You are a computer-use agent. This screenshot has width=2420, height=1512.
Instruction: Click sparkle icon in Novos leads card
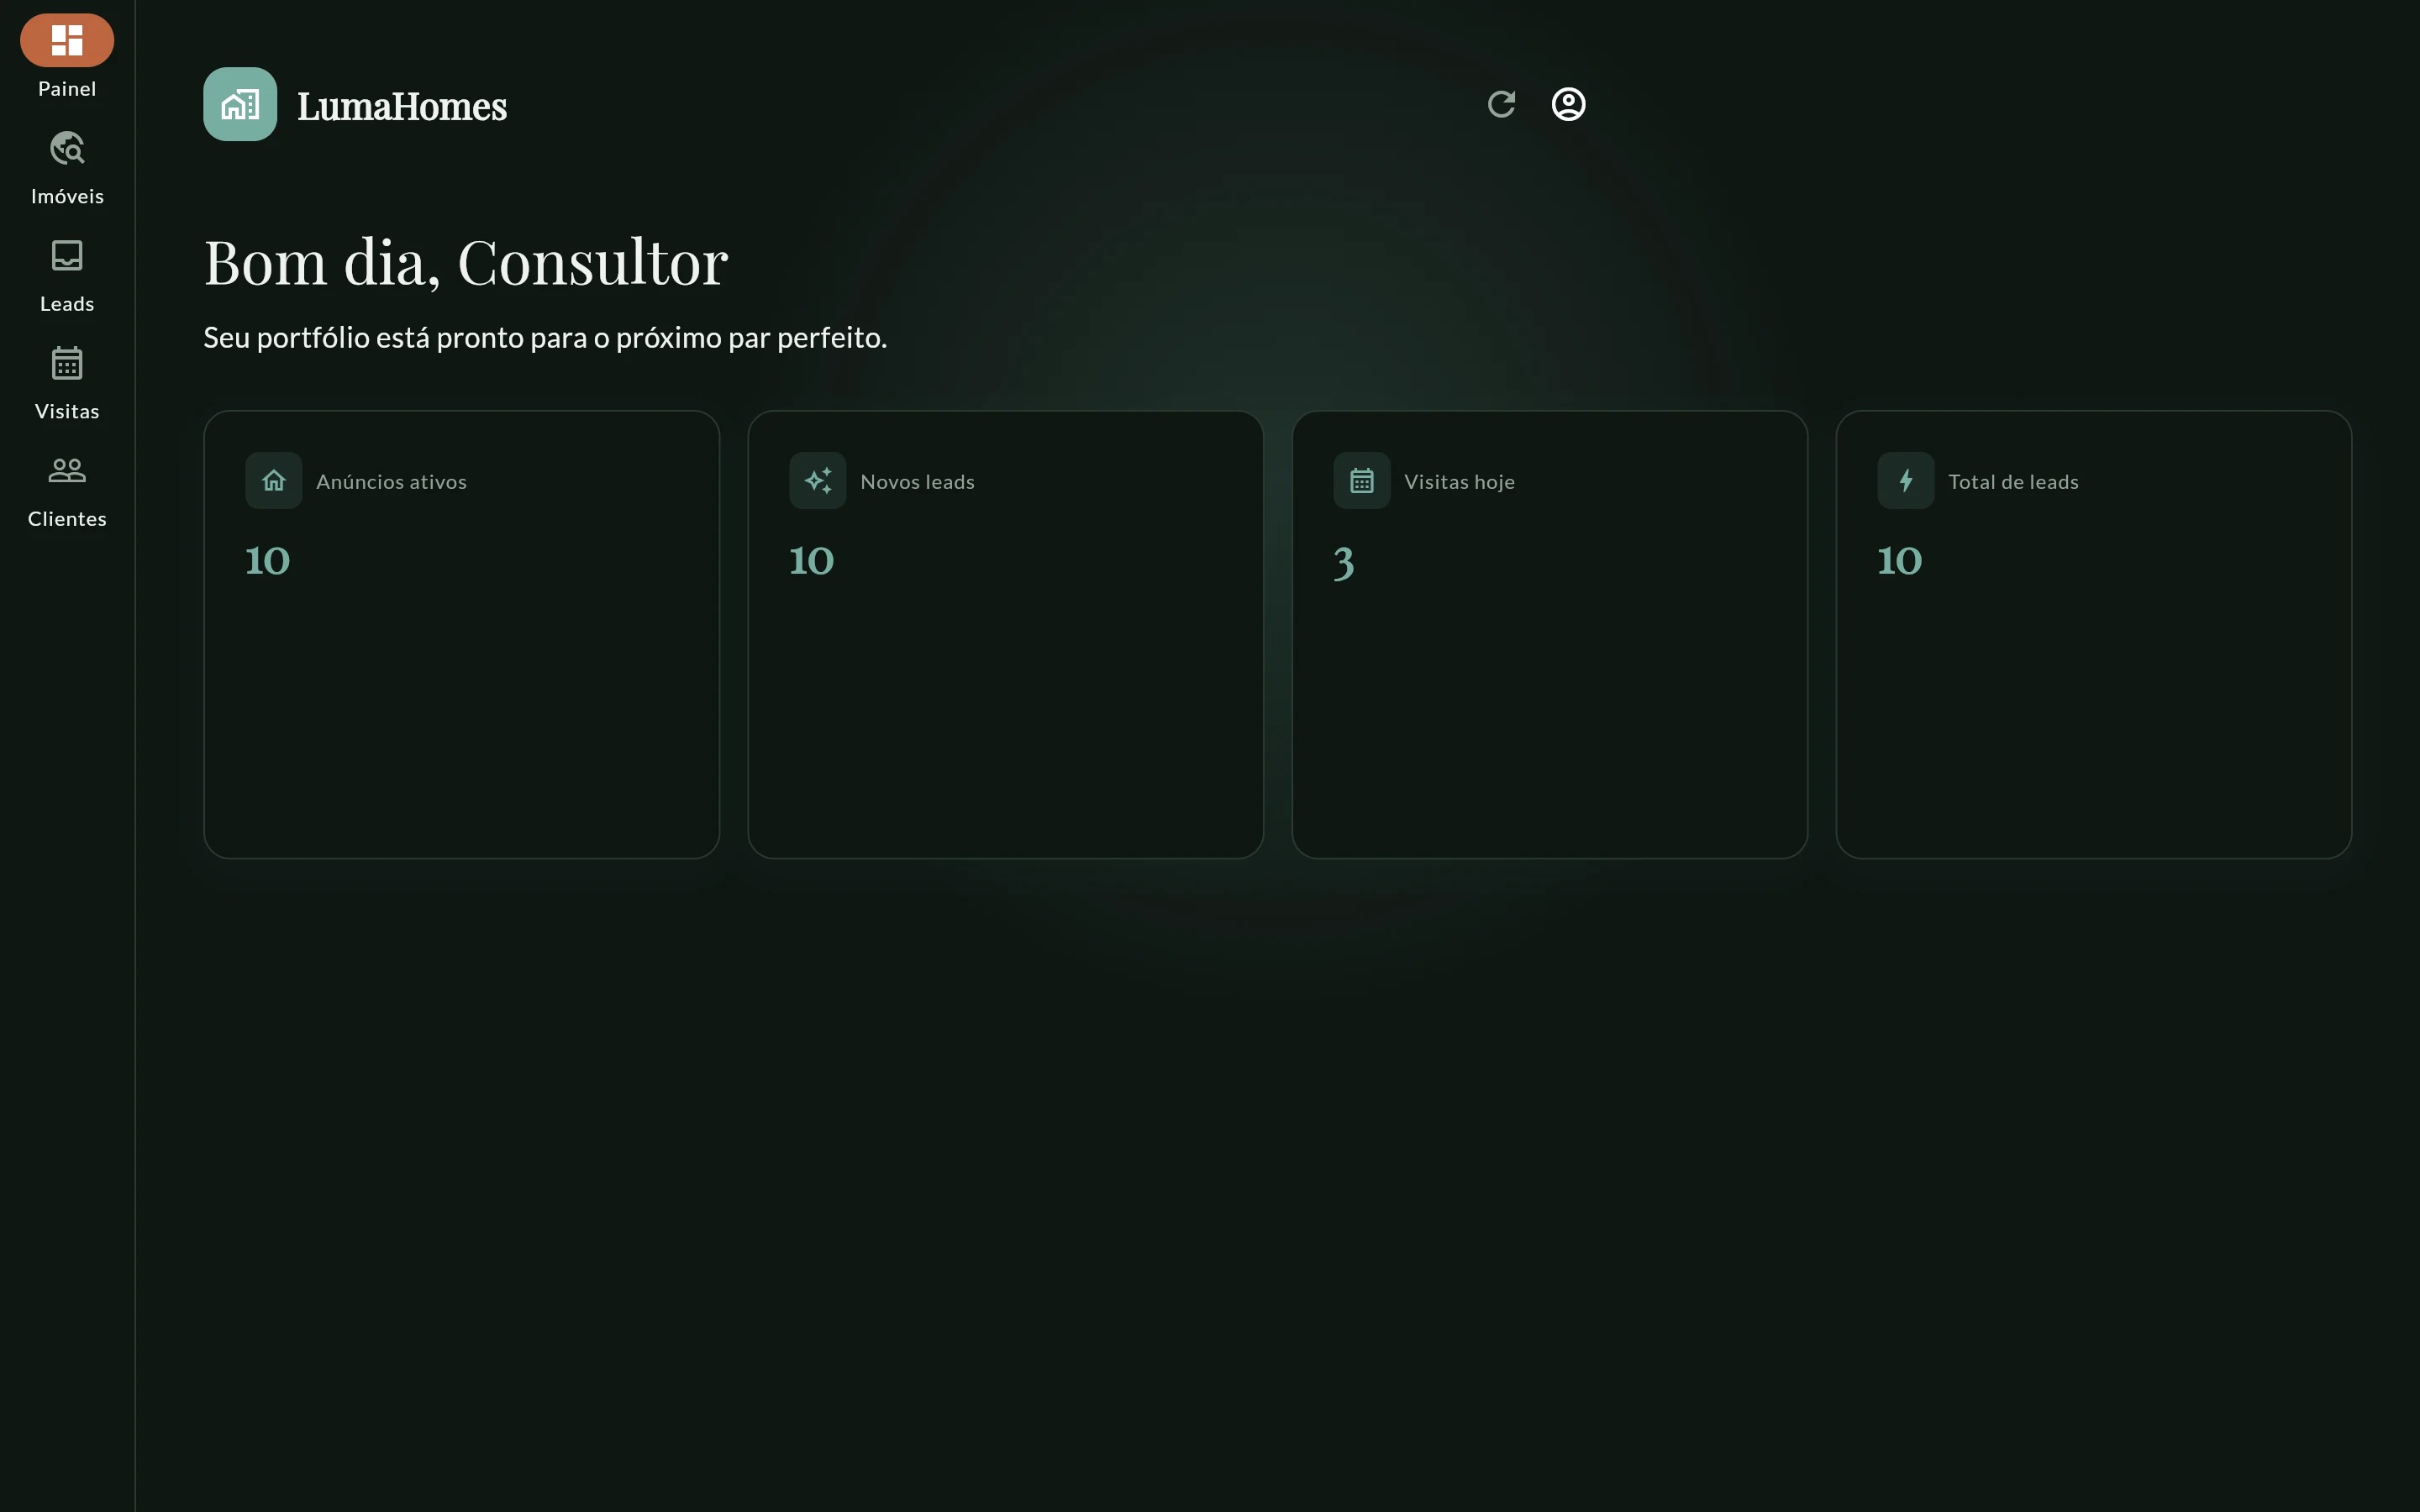click(818, 481)
